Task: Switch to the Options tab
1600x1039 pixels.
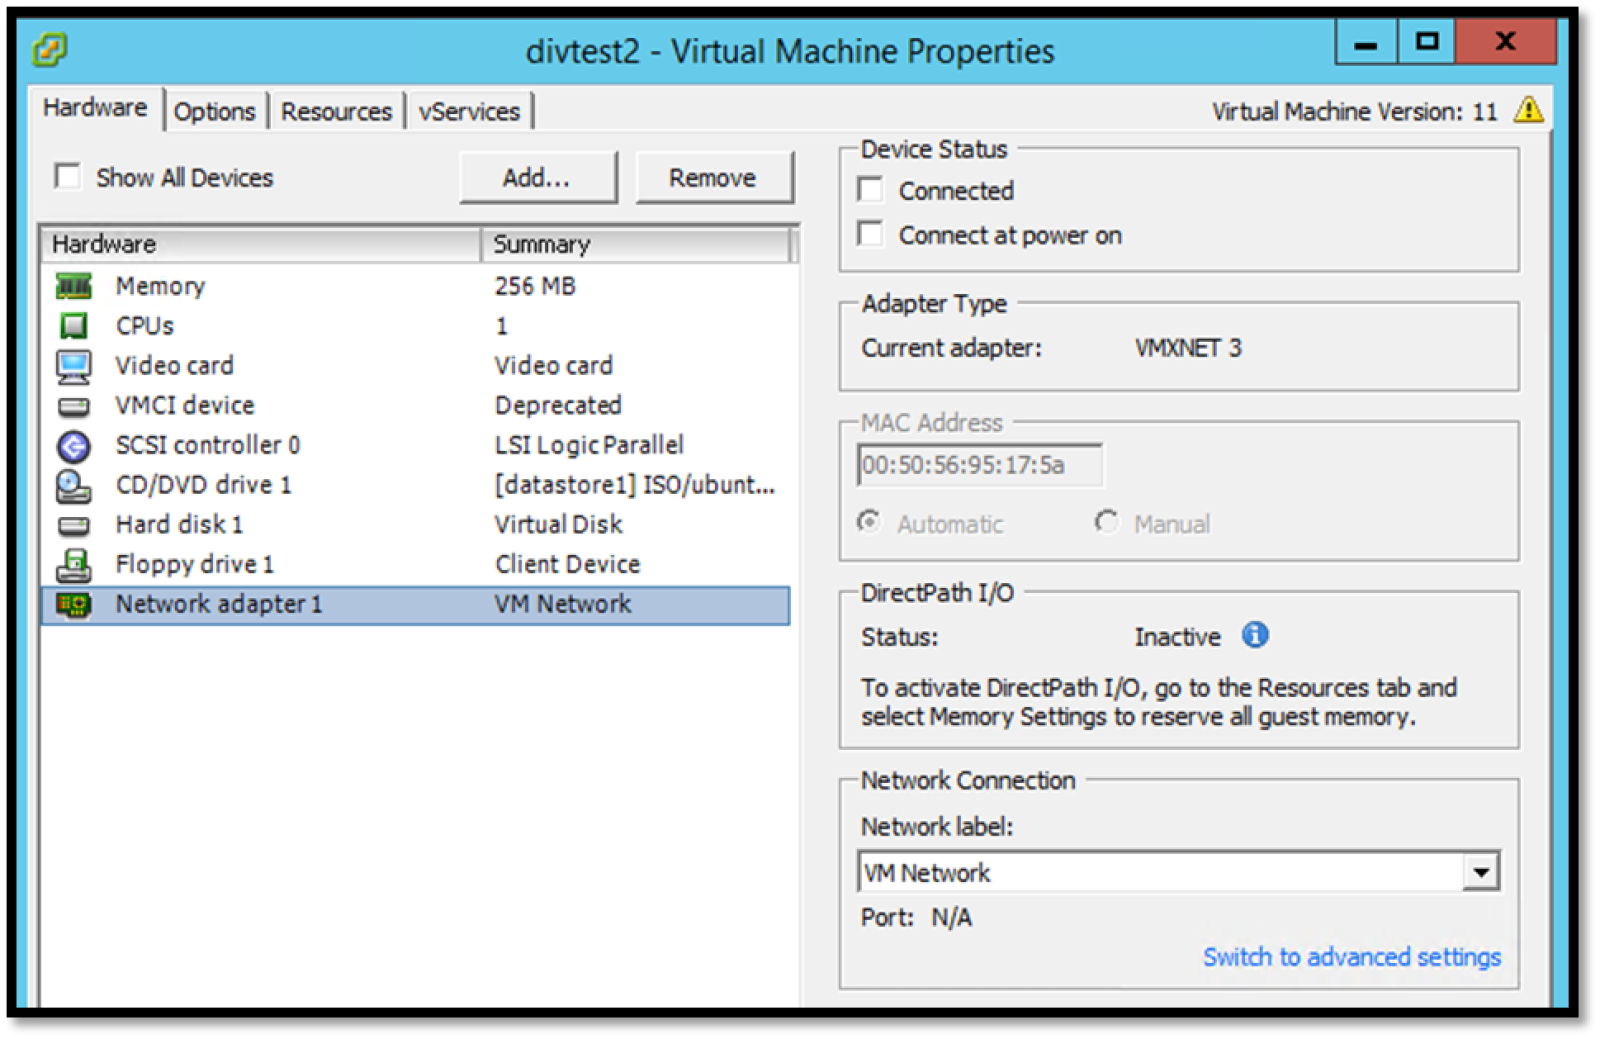Action: click(x=214, y=111)
